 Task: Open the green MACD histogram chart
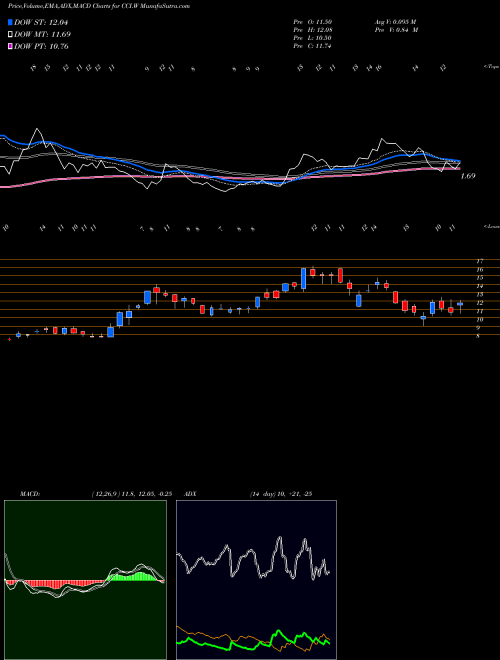pos(85,580)
